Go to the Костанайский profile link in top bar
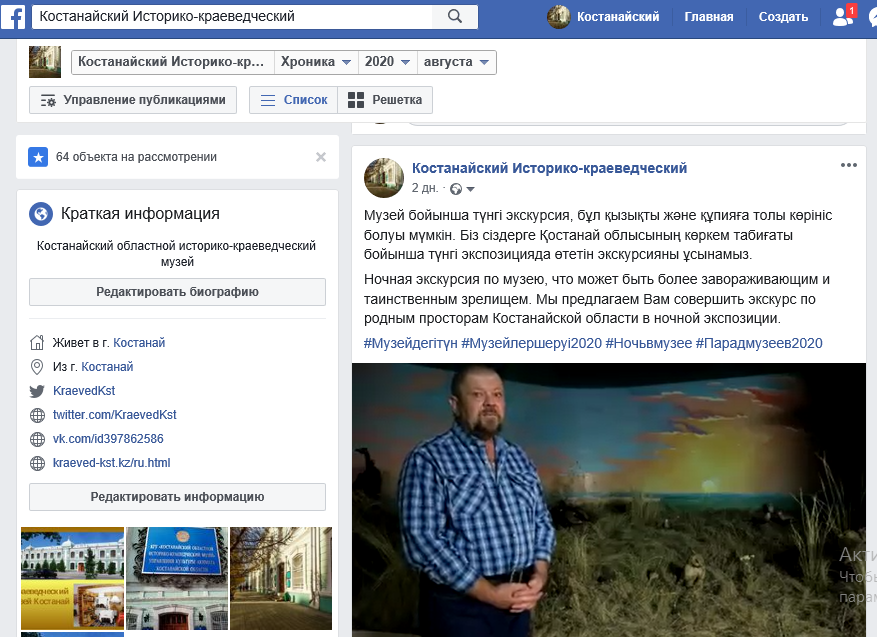Screen dimensions: 877x637 pyautogui.click(x=618, y=17)
